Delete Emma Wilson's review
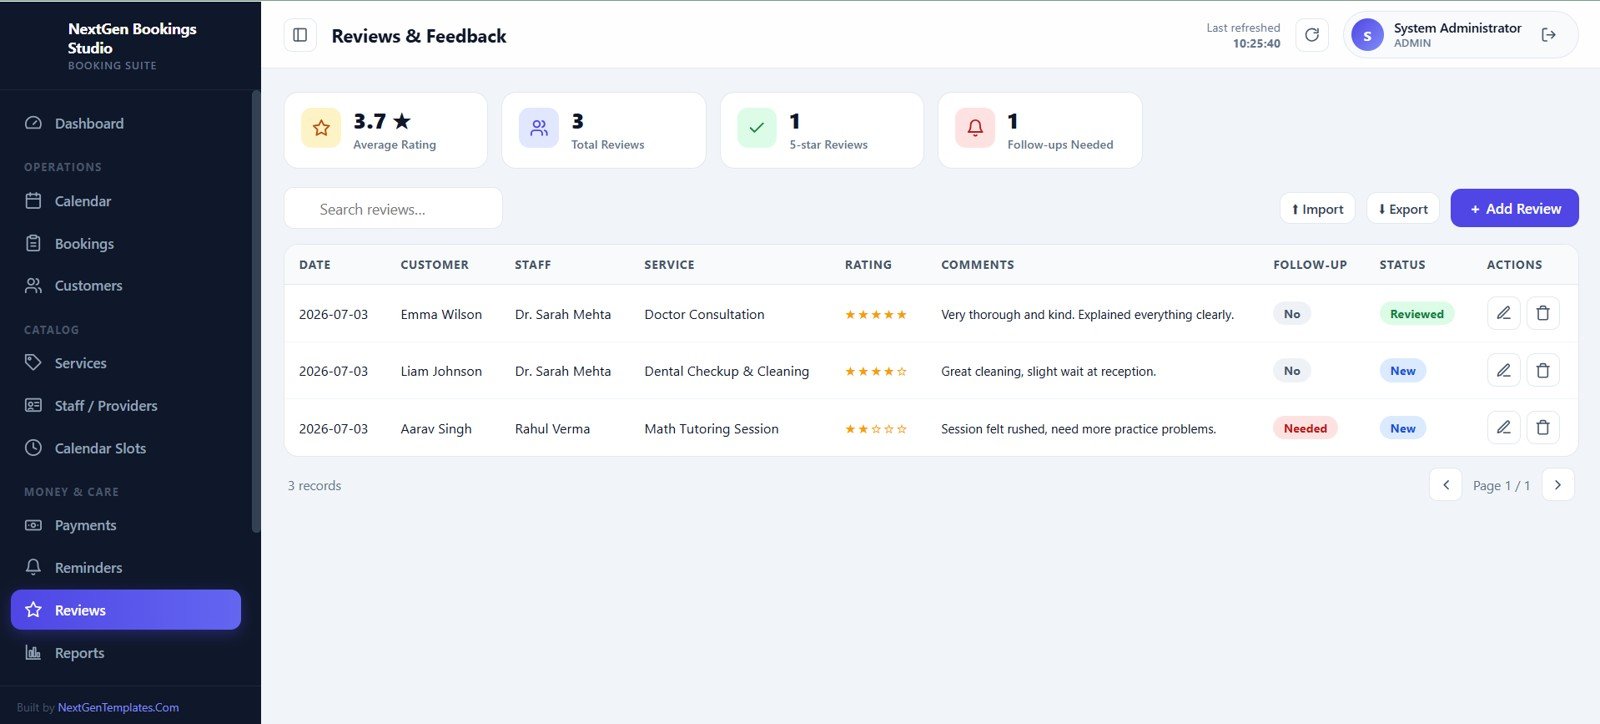This screenshot has height=724, width=1600. (x=1543, y=313)
